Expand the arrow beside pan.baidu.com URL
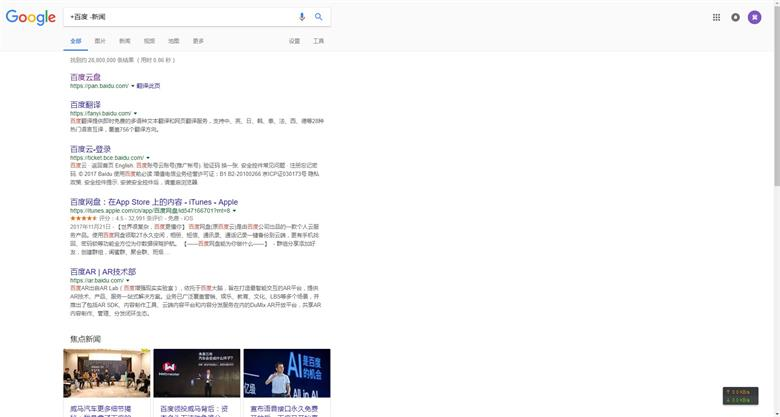This screenshot has height=417, width=780. (x=132, y=86)
